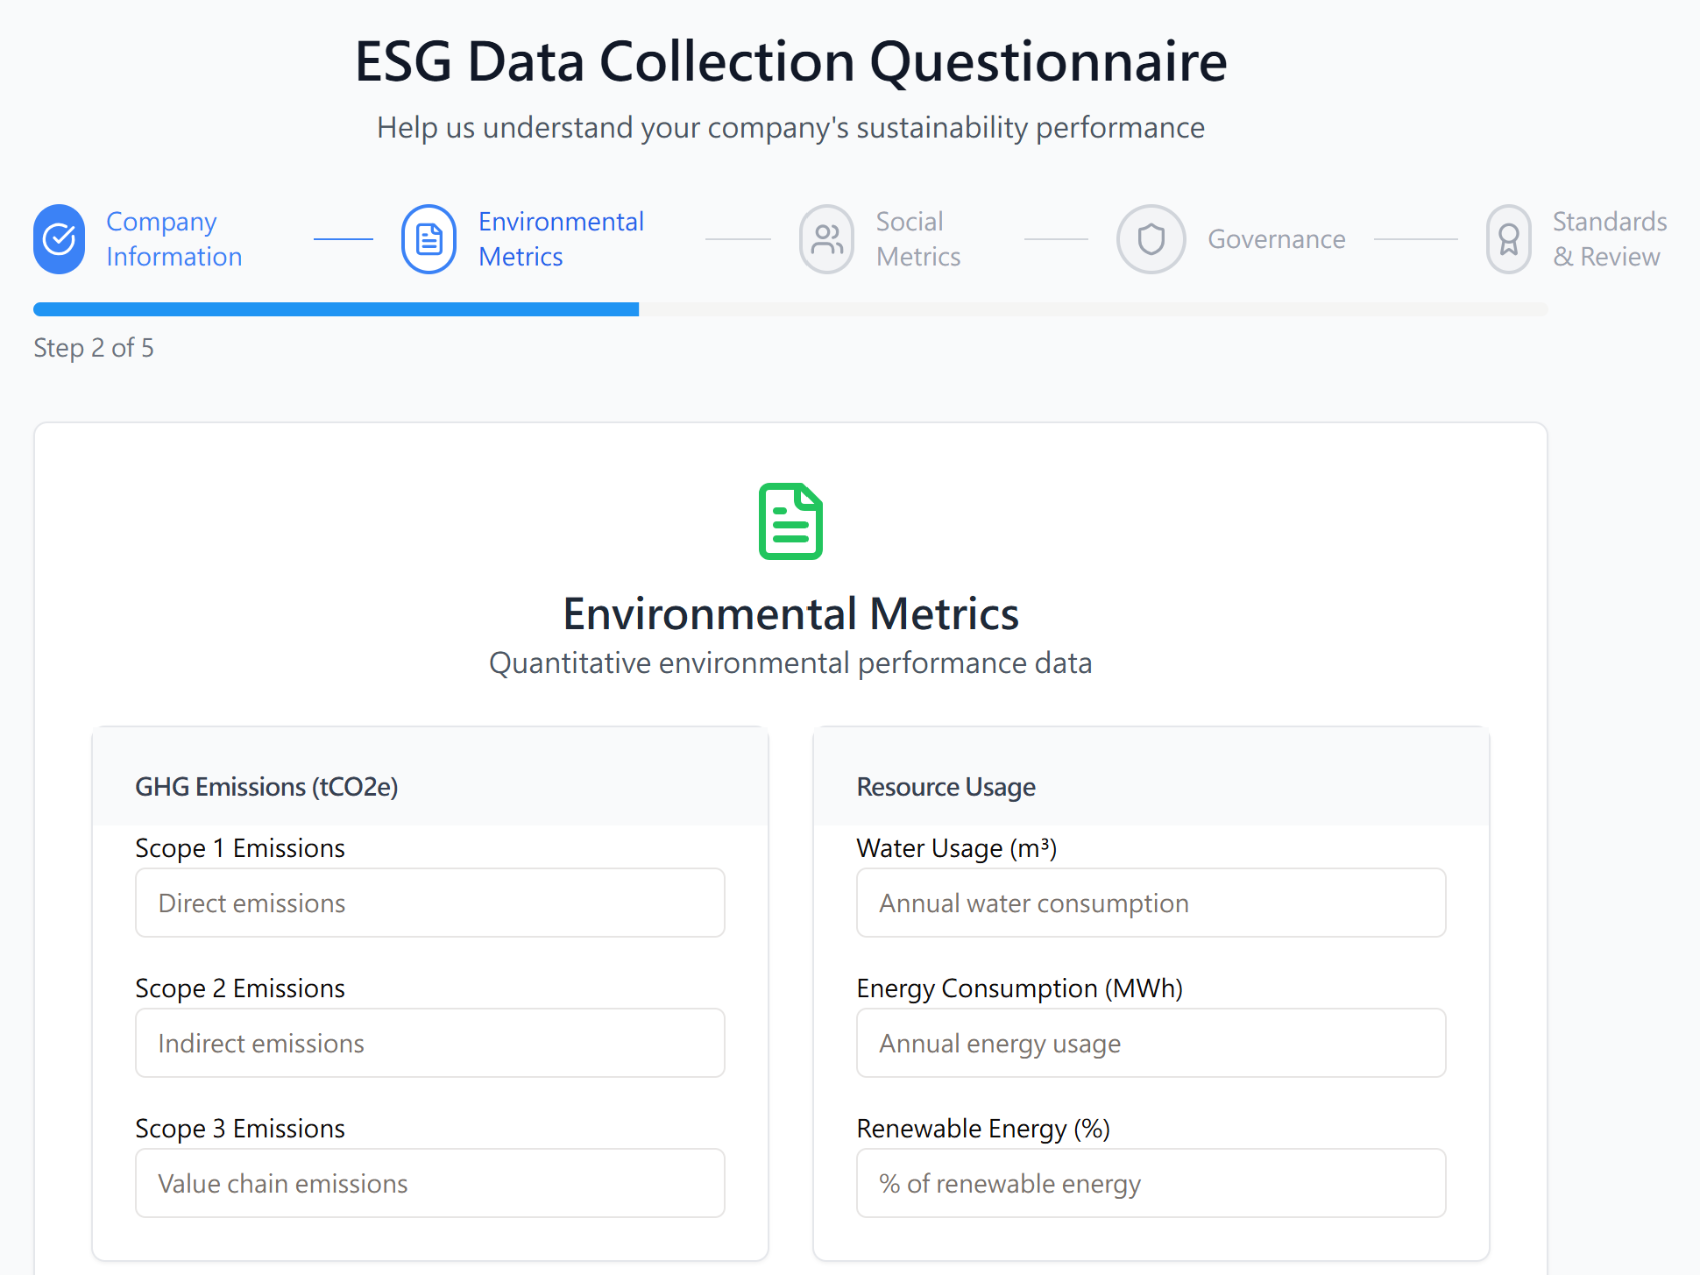The image size is (1700, 1275).
Task: Open the Social Metrics step label
Action: 917,239
